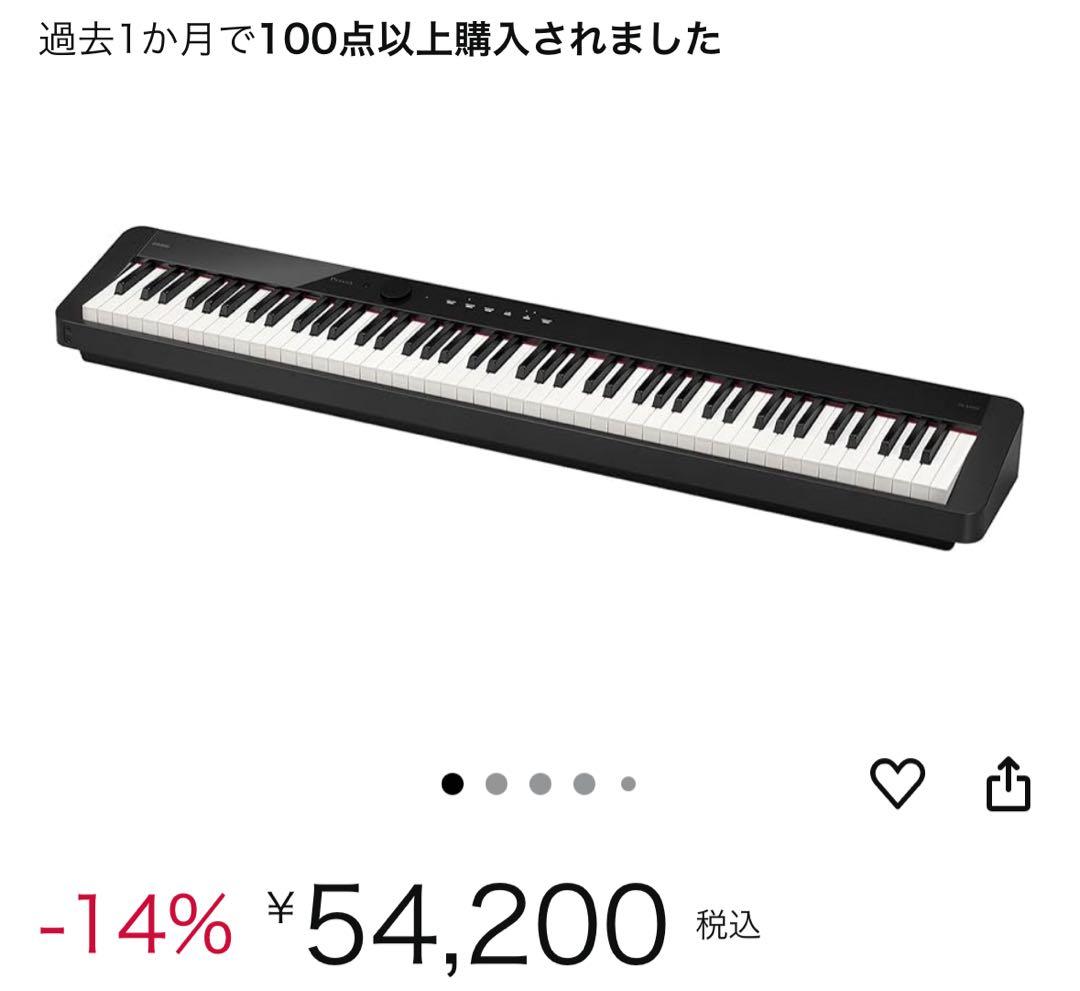The image size is (1080, 991).
Task: Click the row of control buttons on piano panel
Action: coord(499,311)
